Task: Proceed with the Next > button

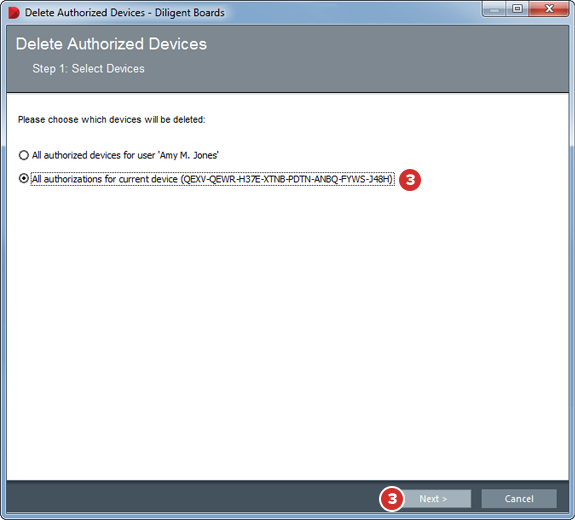Action: click(x=433, y=499)
